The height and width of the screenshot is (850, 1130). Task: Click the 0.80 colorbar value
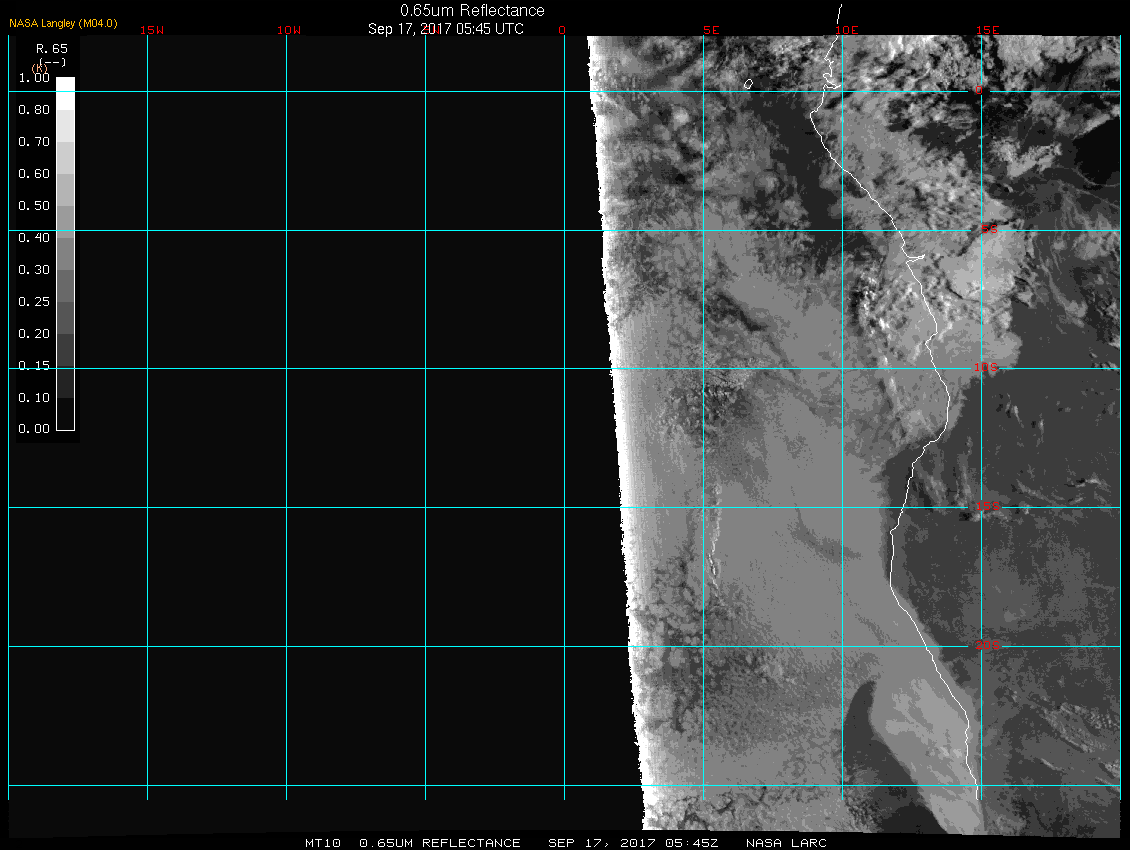(34, 110)
